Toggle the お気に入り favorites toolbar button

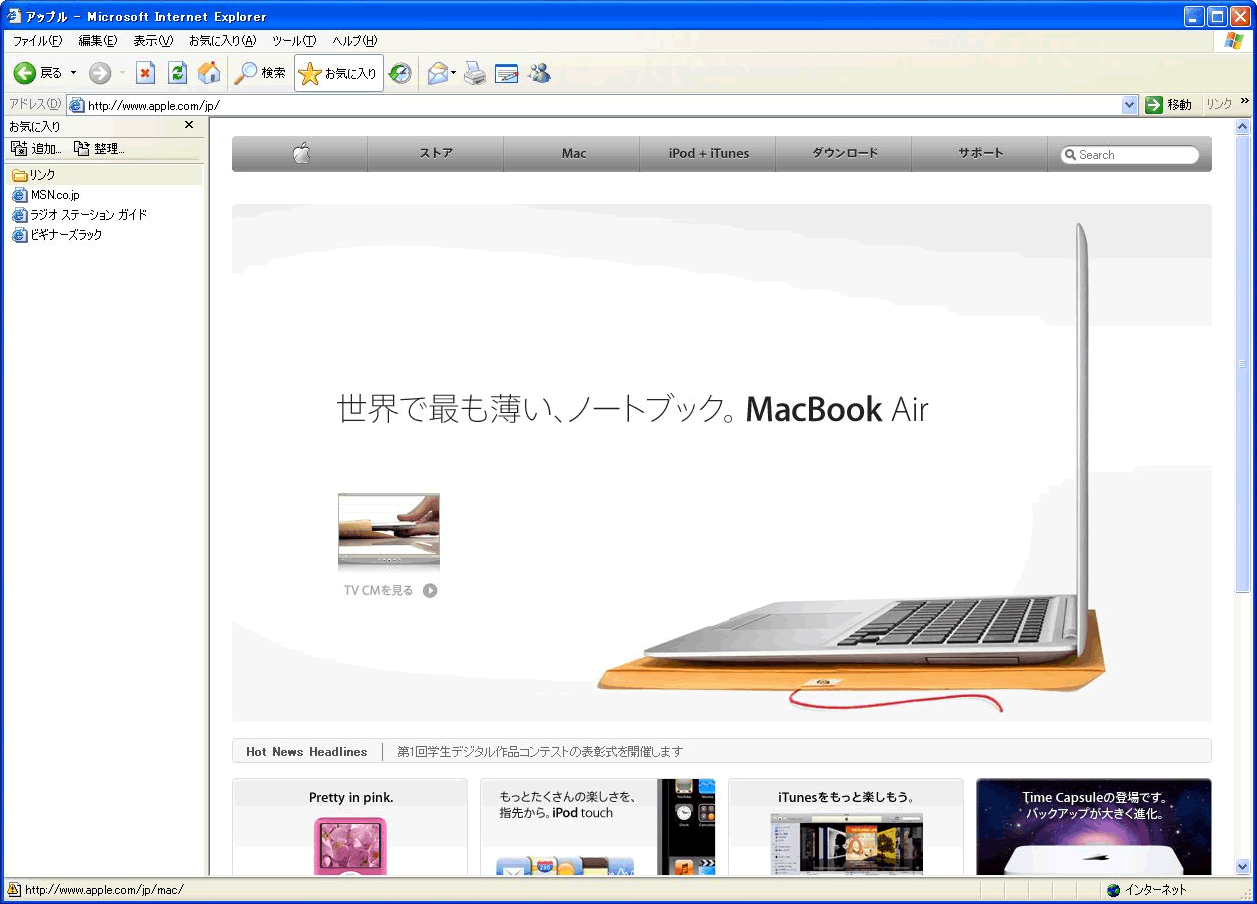(339, 73)
